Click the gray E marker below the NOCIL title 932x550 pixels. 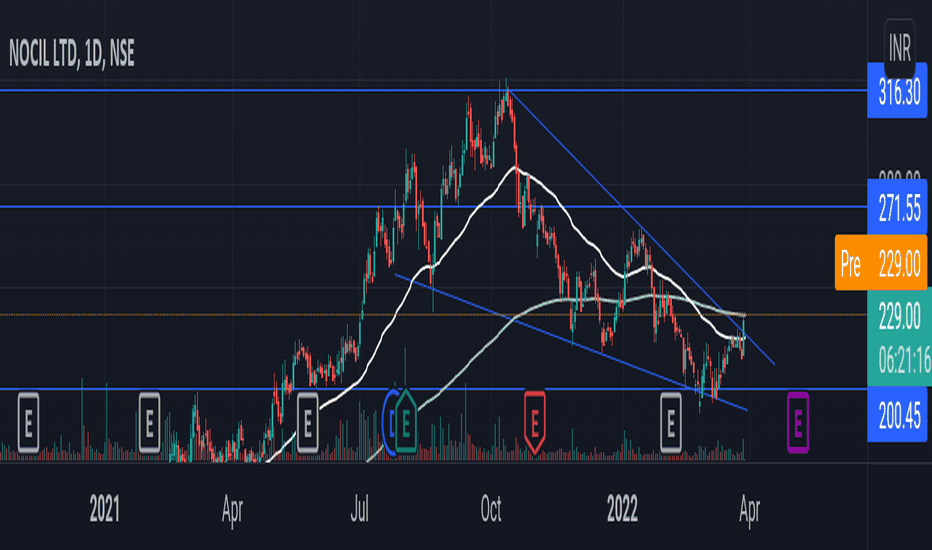29,423
